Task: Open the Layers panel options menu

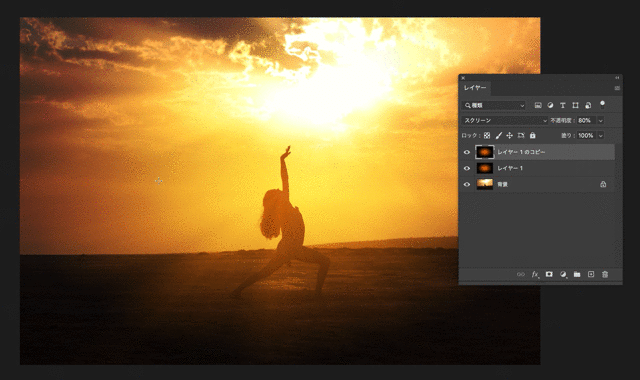Action: [617, 88]
